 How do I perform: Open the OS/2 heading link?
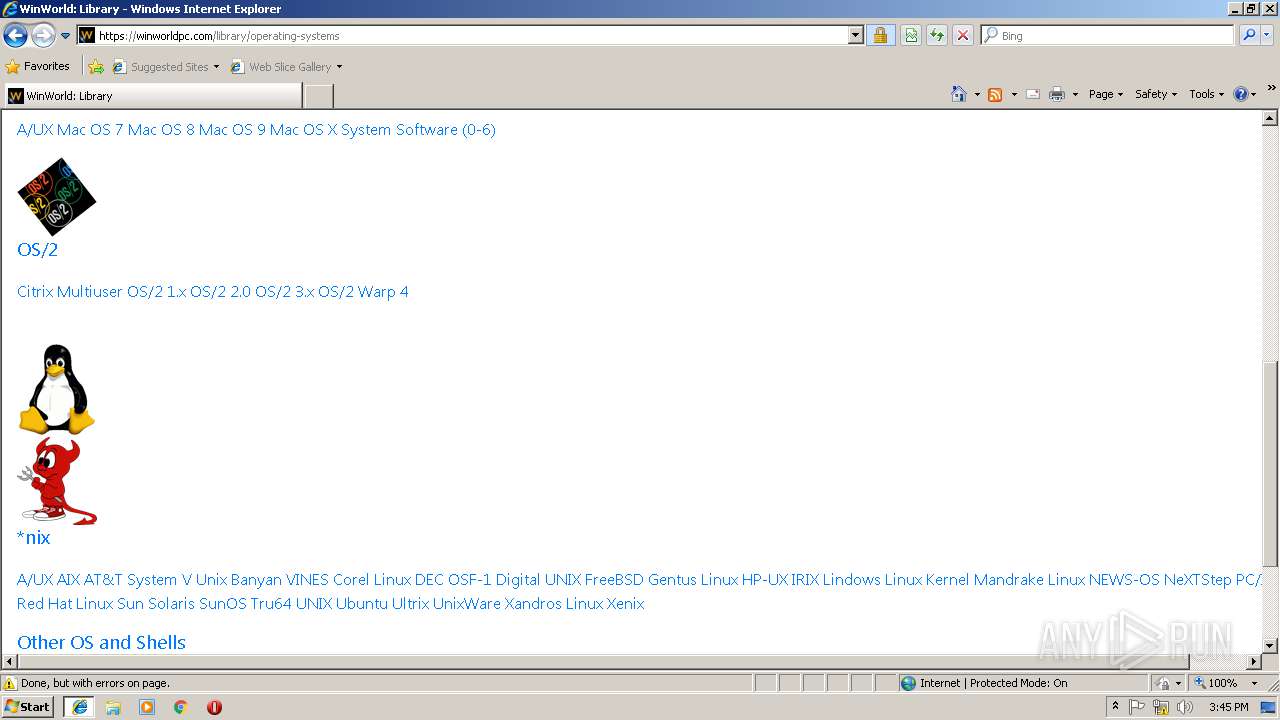[38, 249]
